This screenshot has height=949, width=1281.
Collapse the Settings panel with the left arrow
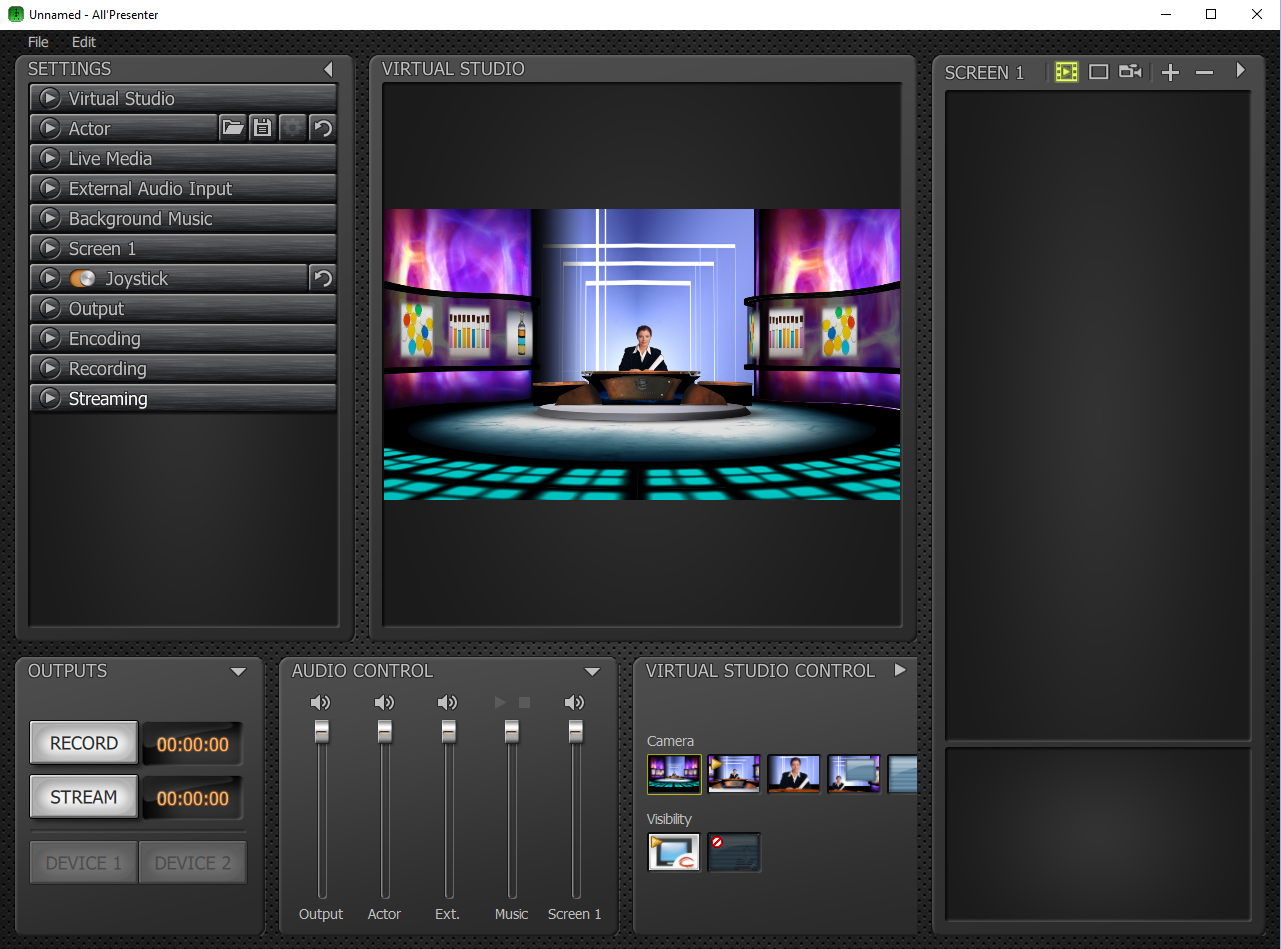point(328,69)
